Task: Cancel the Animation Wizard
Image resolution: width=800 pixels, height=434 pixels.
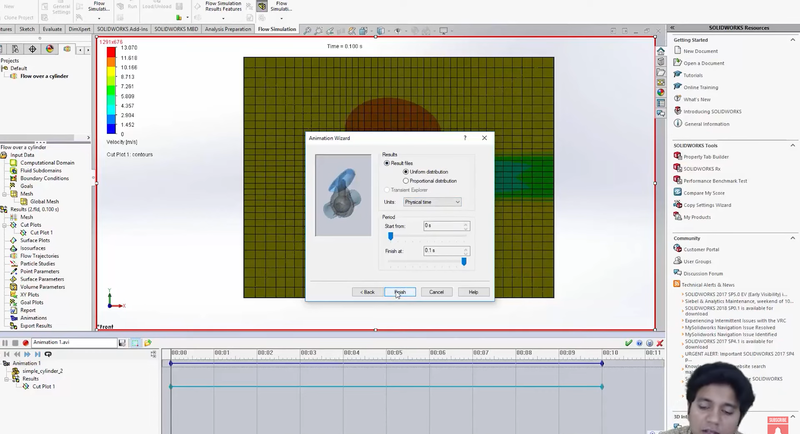Action: coord(436,292)
